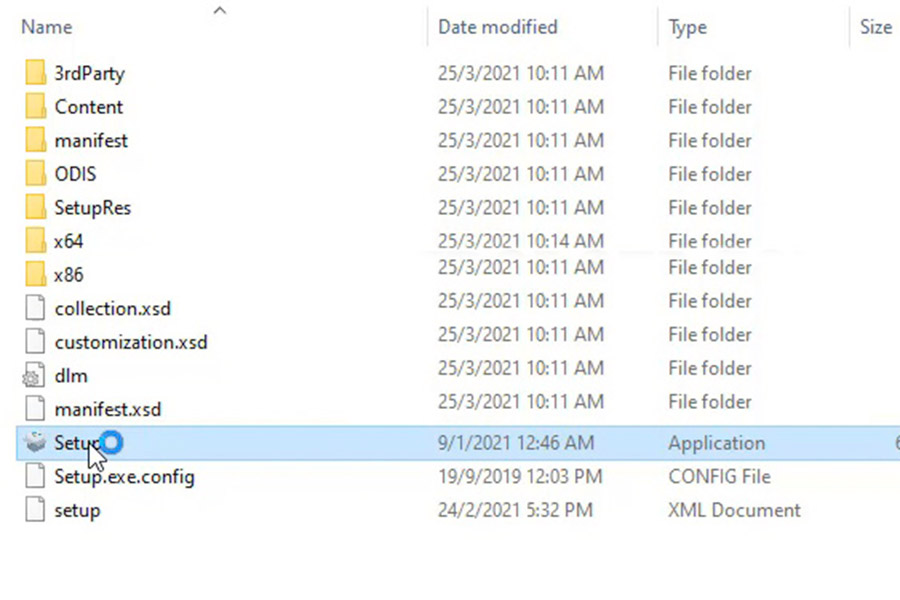Select the setup XML Document file name
900x600 pixels.
click(x=77, y=510)
